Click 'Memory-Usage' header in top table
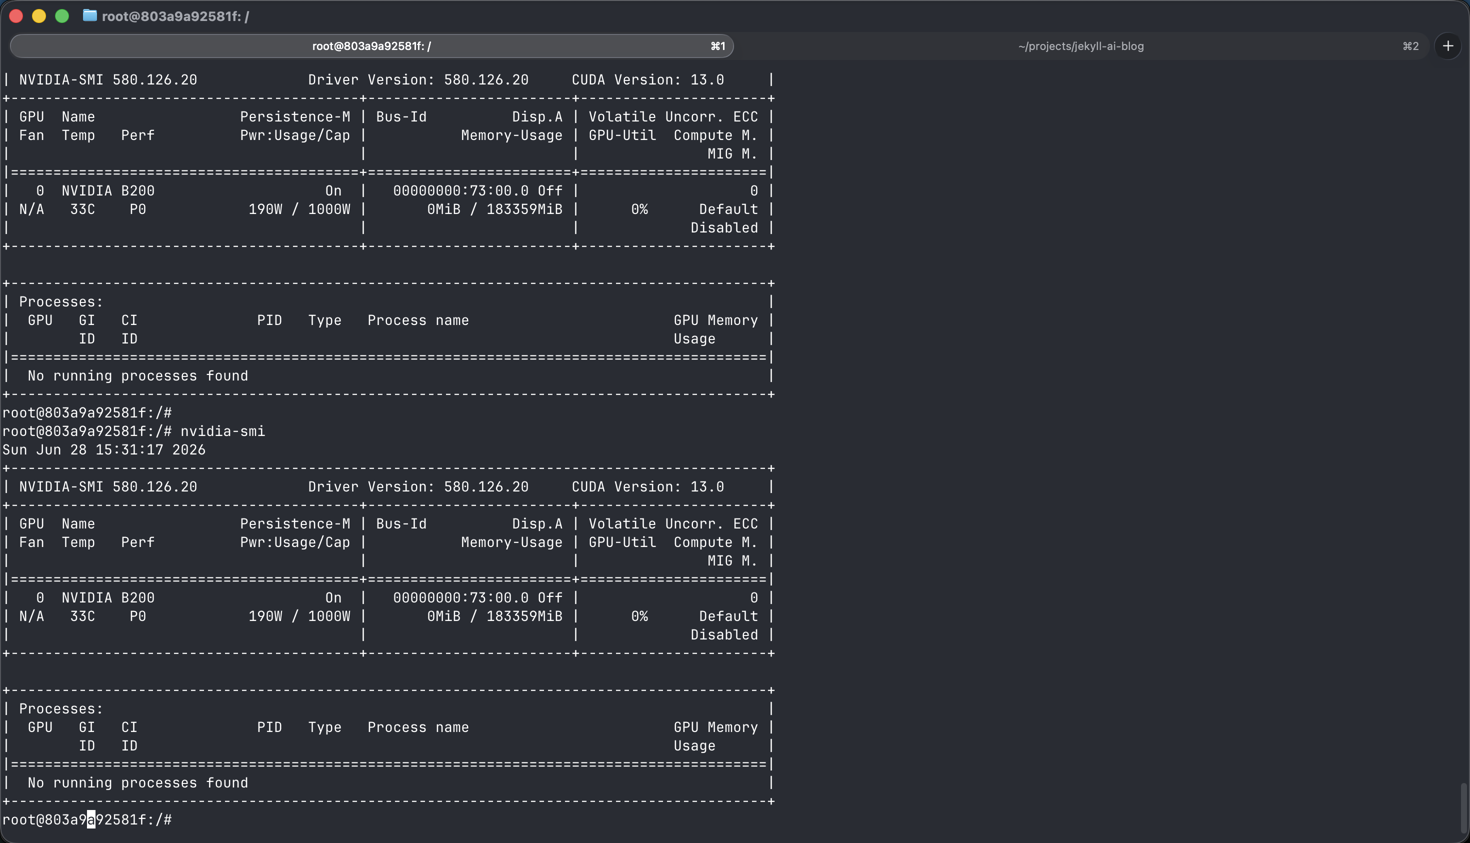Screen dimensions: 1470x843 (512, 136)
